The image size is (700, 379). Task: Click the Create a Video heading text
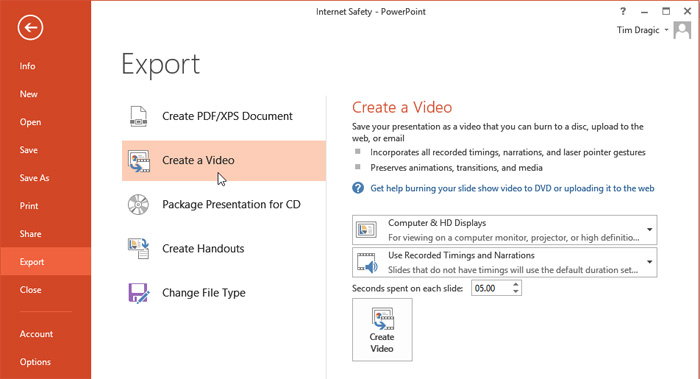[402, 107]
